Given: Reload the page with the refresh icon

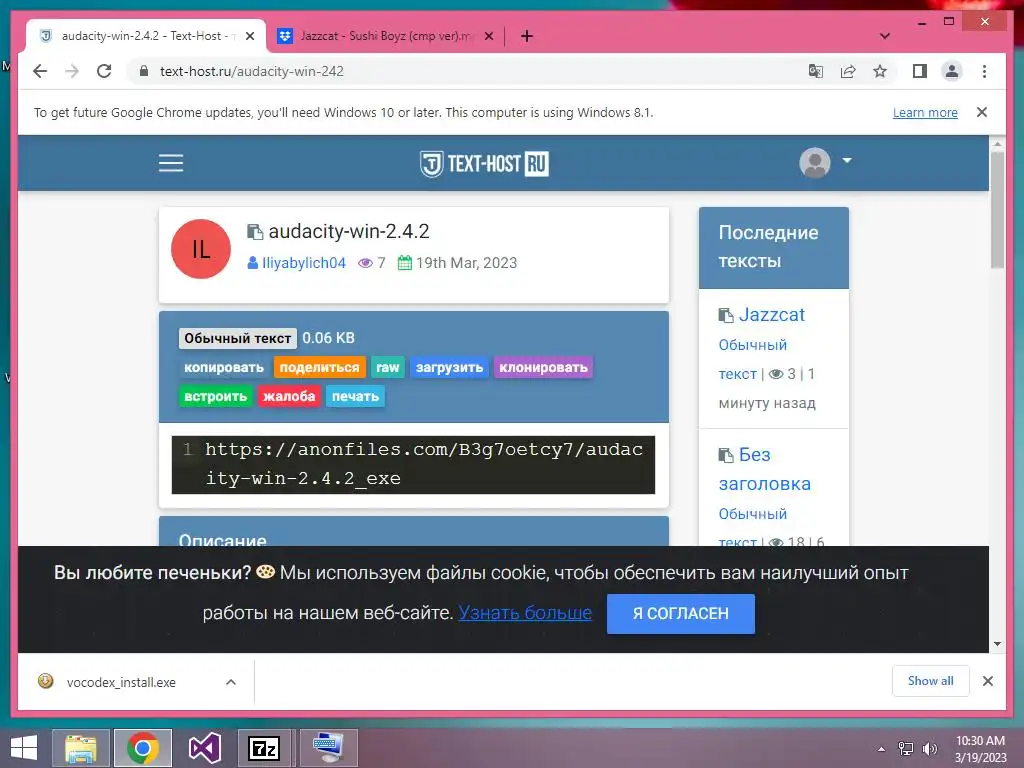Looking at the screenshot, I should [104, 71].
